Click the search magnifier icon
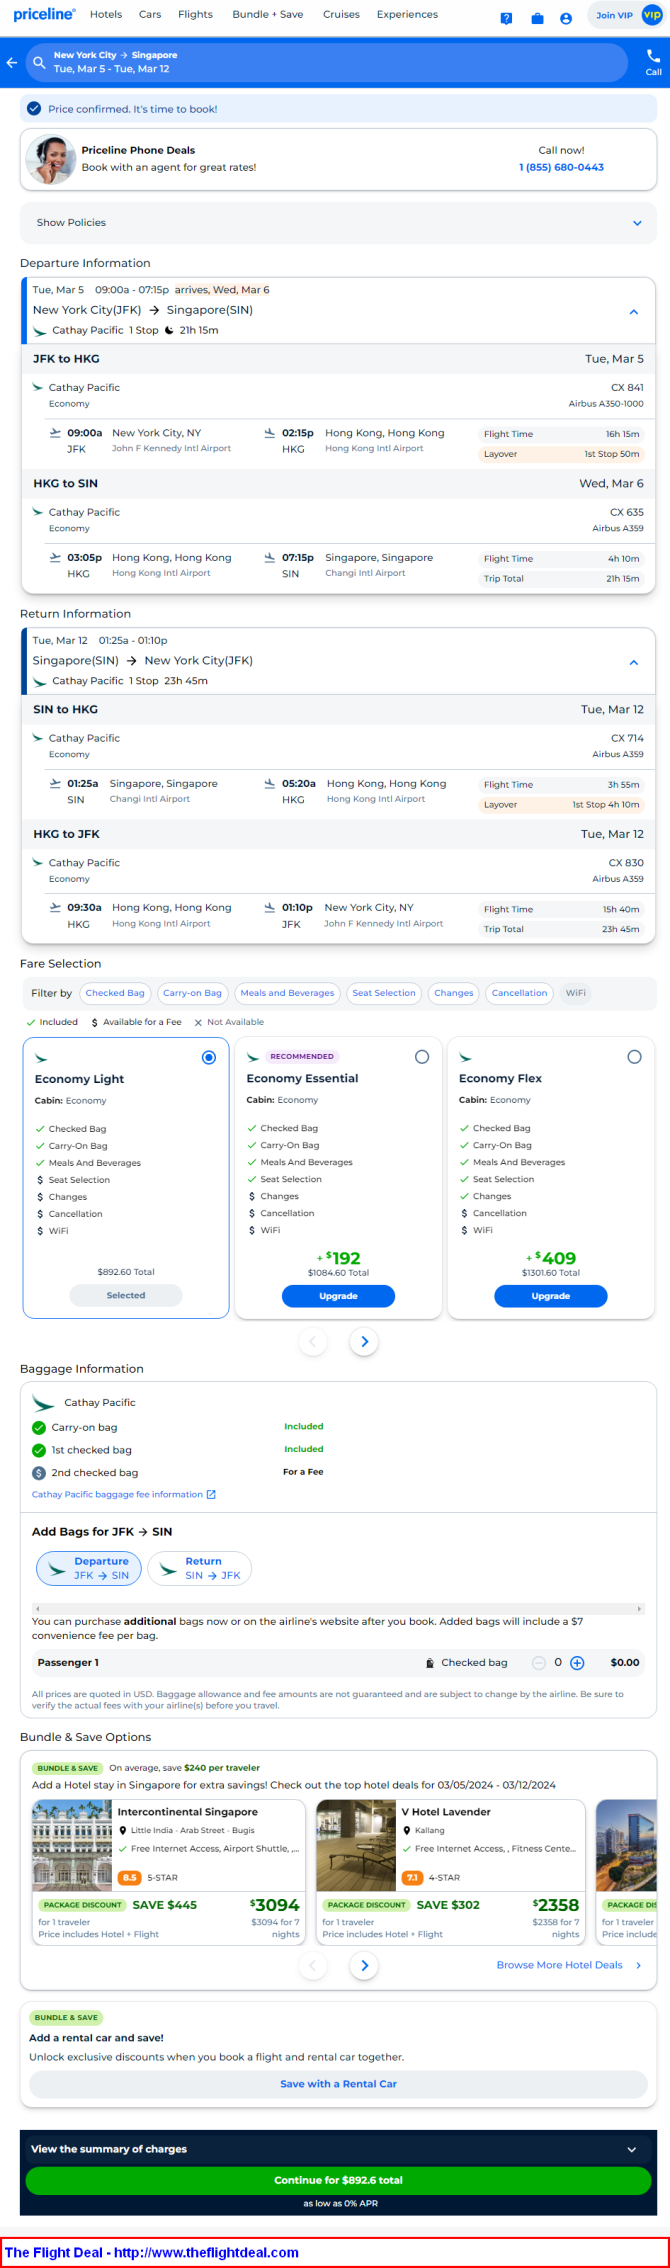Image resolution: width=670 pixels, height=2268 pixels. tap(39, 62)
